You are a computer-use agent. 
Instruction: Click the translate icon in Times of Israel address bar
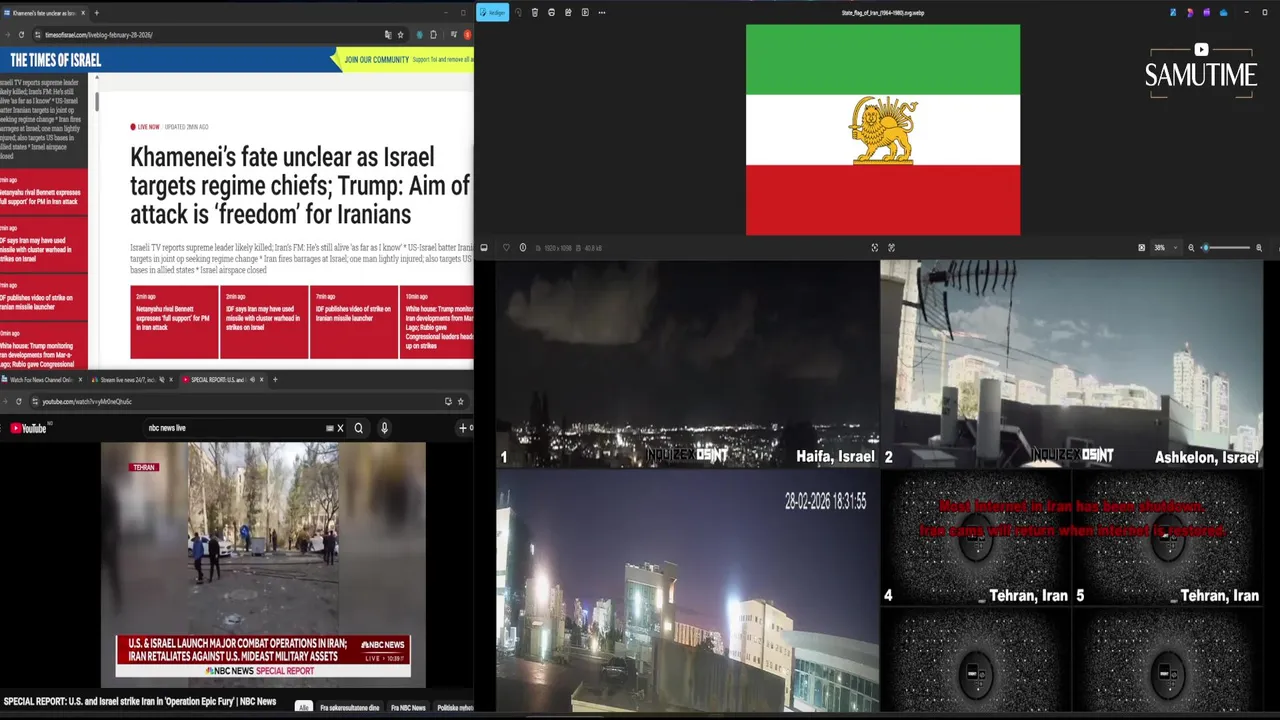[388, 35]
